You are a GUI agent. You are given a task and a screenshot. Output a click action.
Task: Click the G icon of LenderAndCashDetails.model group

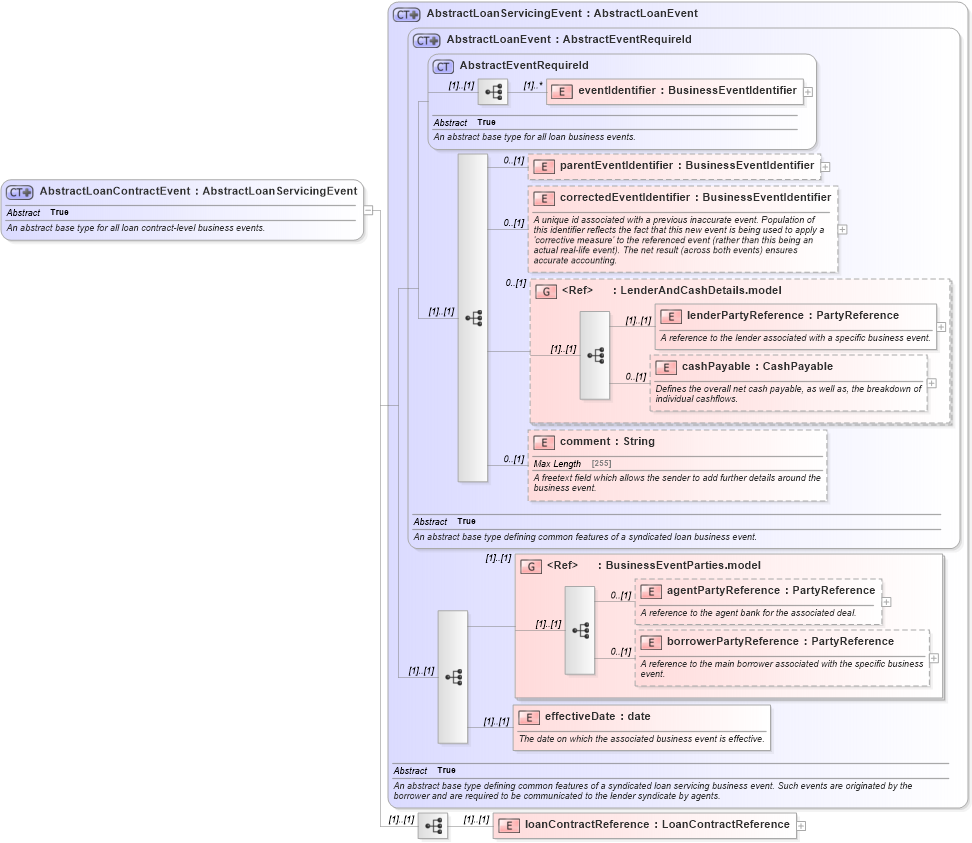(547, 292)
